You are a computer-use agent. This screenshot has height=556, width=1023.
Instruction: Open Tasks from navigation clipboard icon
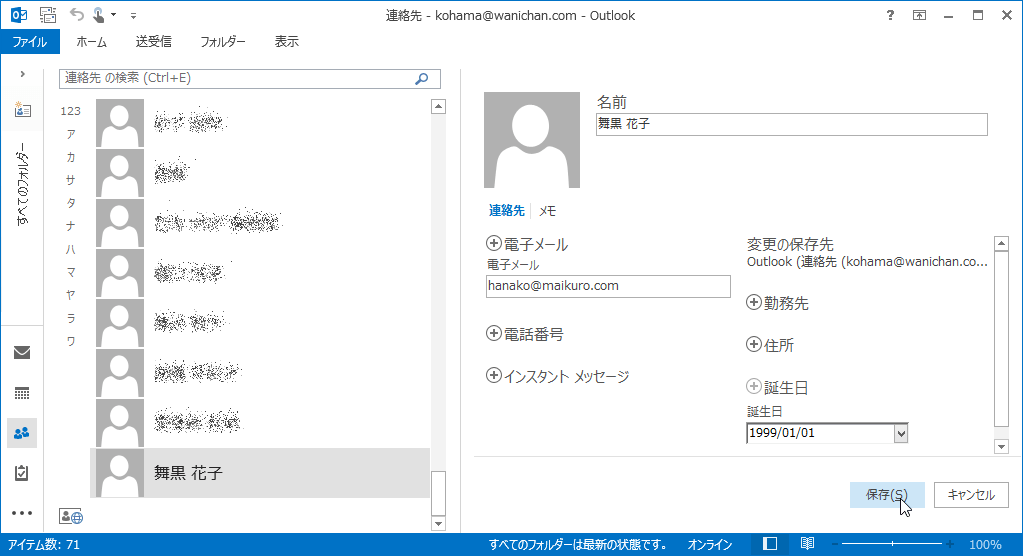click(x=22, y=473)
